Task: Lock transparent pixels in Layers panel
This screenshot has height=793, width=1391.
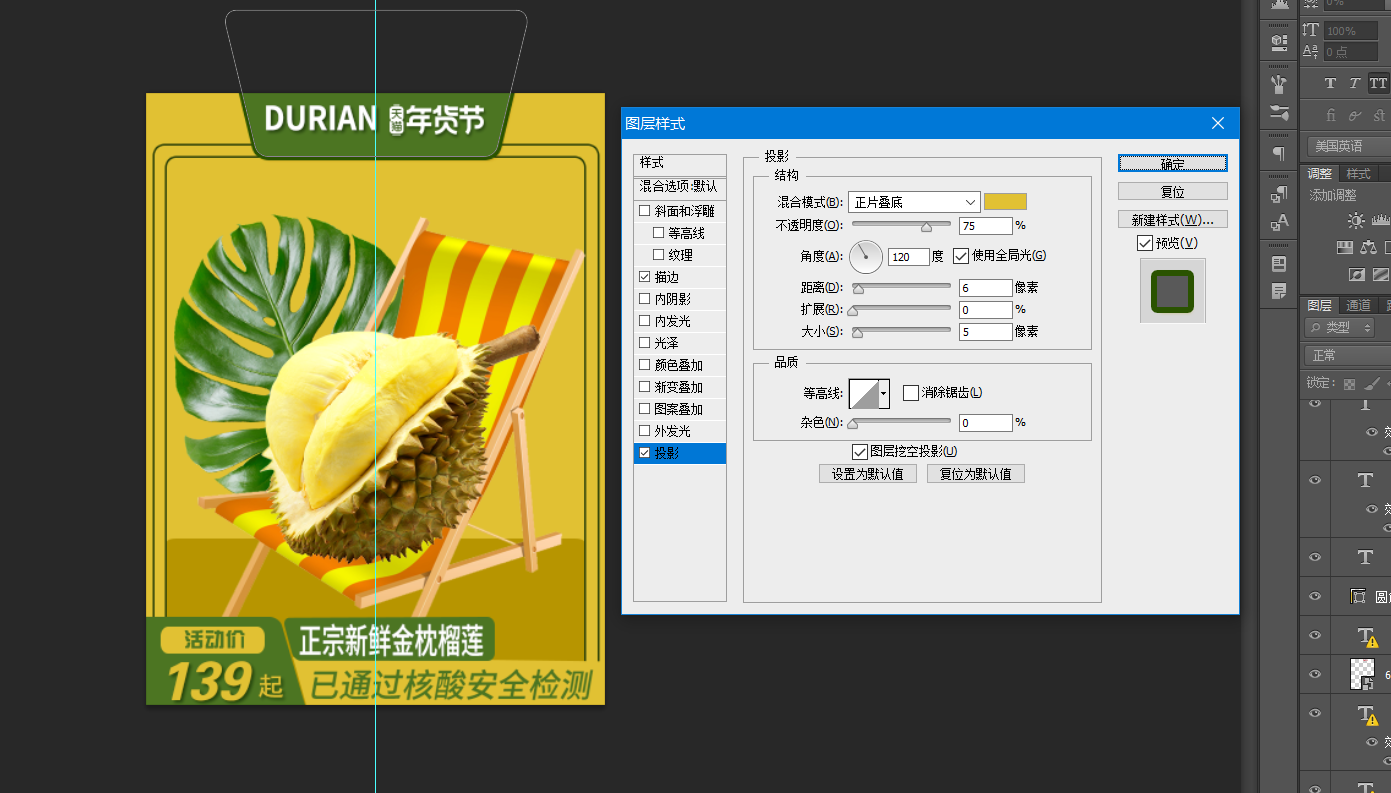Action: (1349, 383)
